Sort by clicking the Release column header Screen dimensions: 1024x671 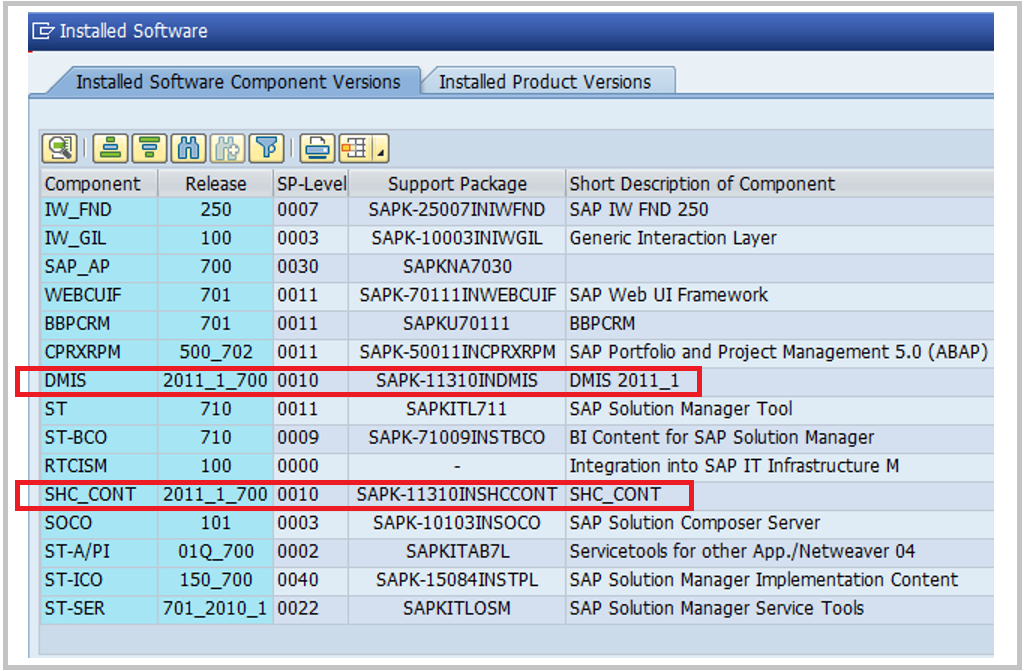[212, 183]
